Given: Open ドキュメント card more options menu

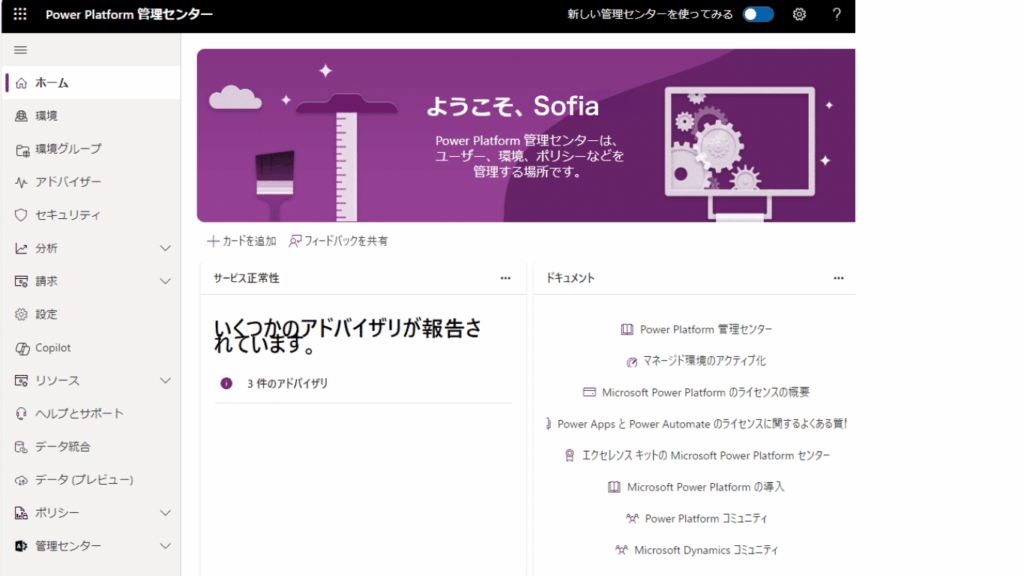Looking at the screenshot, I should (839, 278).
